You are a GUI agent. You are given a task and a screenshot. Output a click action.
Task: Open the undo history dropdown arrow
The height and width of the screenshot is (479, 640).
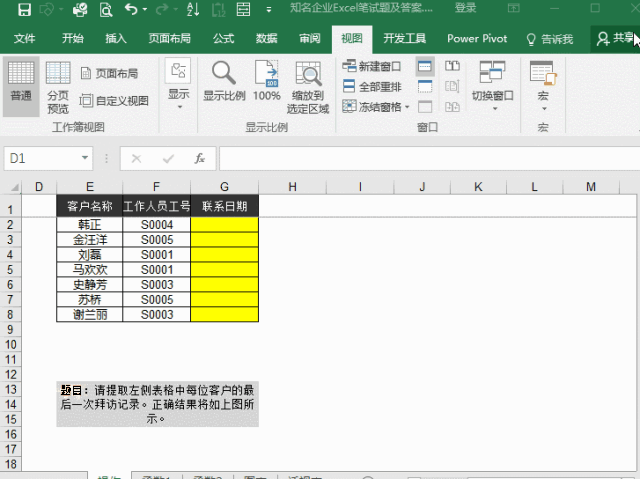pos(145,9)
